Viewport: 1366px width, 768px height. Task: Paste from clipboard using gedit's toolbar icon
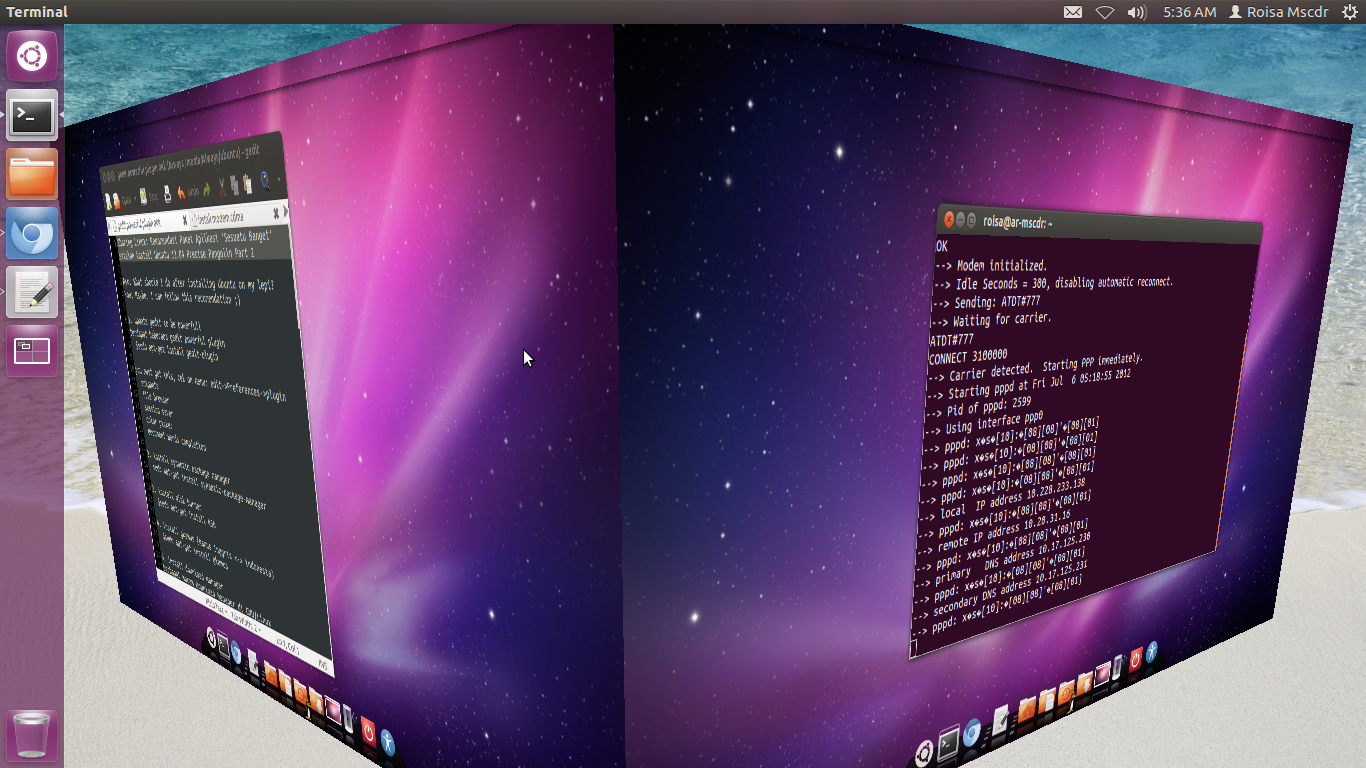(x=247, y=185)
